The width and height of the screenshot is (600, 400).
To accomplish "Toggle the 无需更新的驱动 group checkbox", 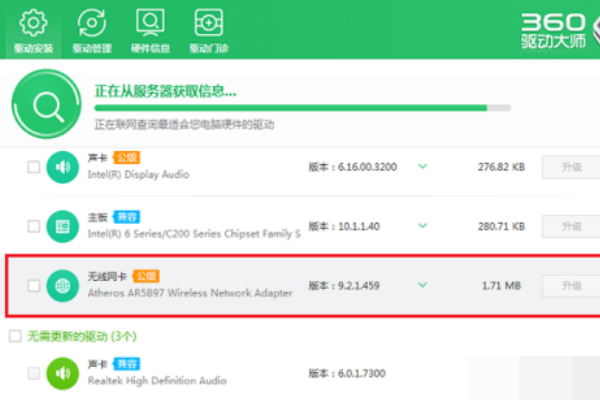I will (15, 336).
